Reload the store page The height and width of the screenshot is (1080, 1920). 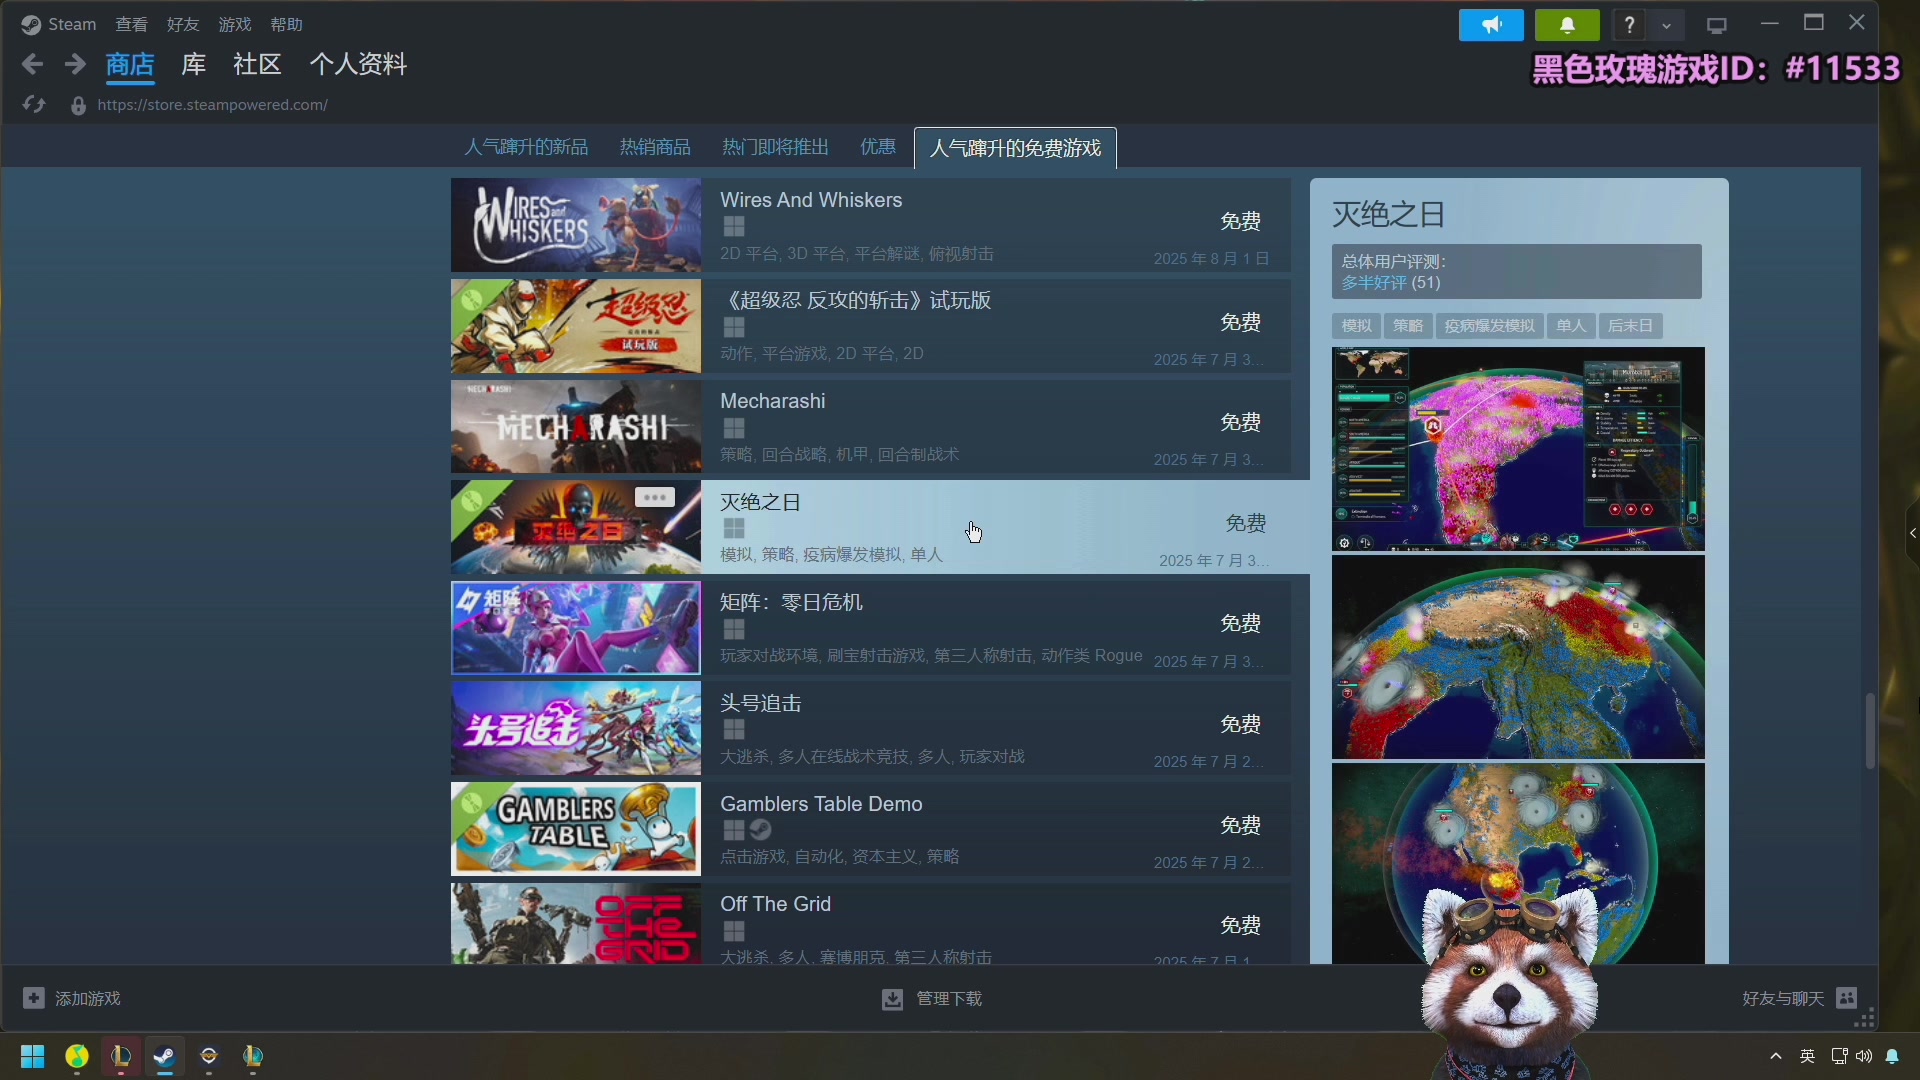pyautogui.click(x=34, y=105)
